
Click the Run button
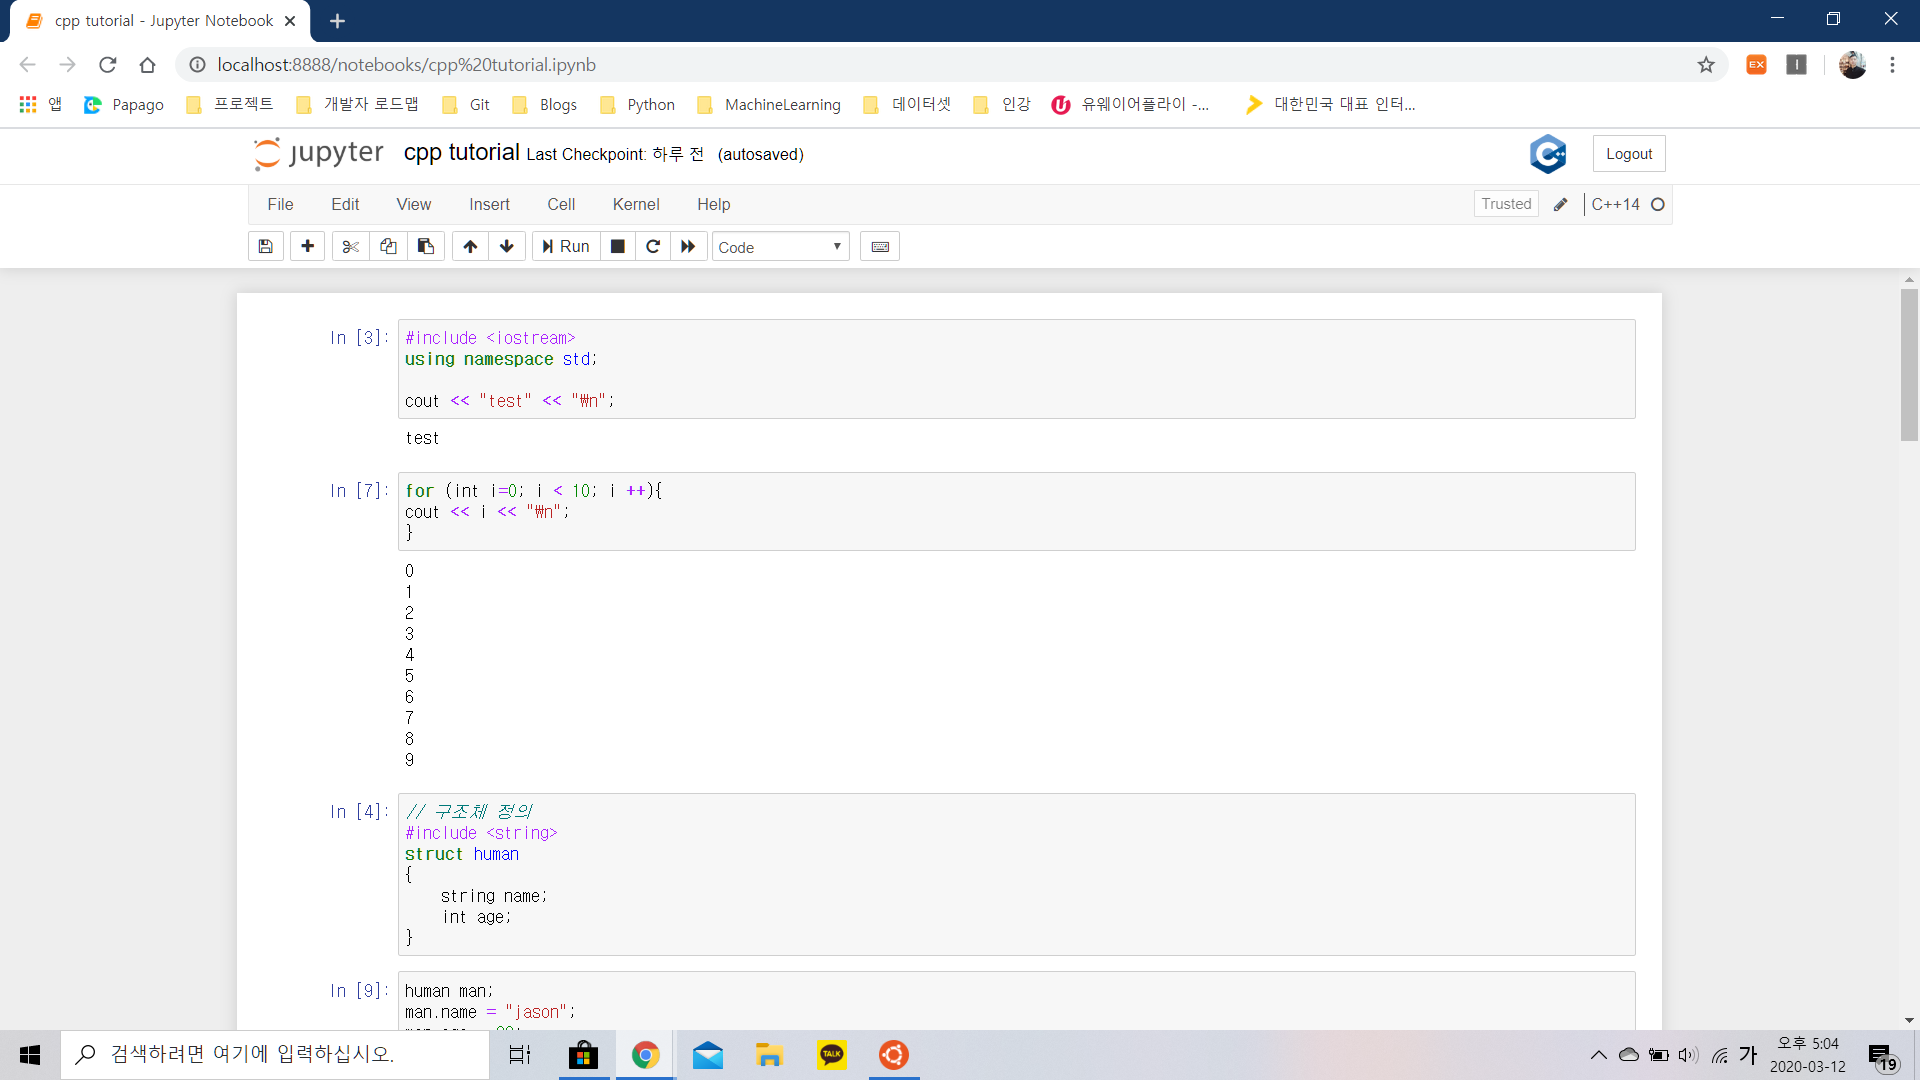tap(566, 246)
